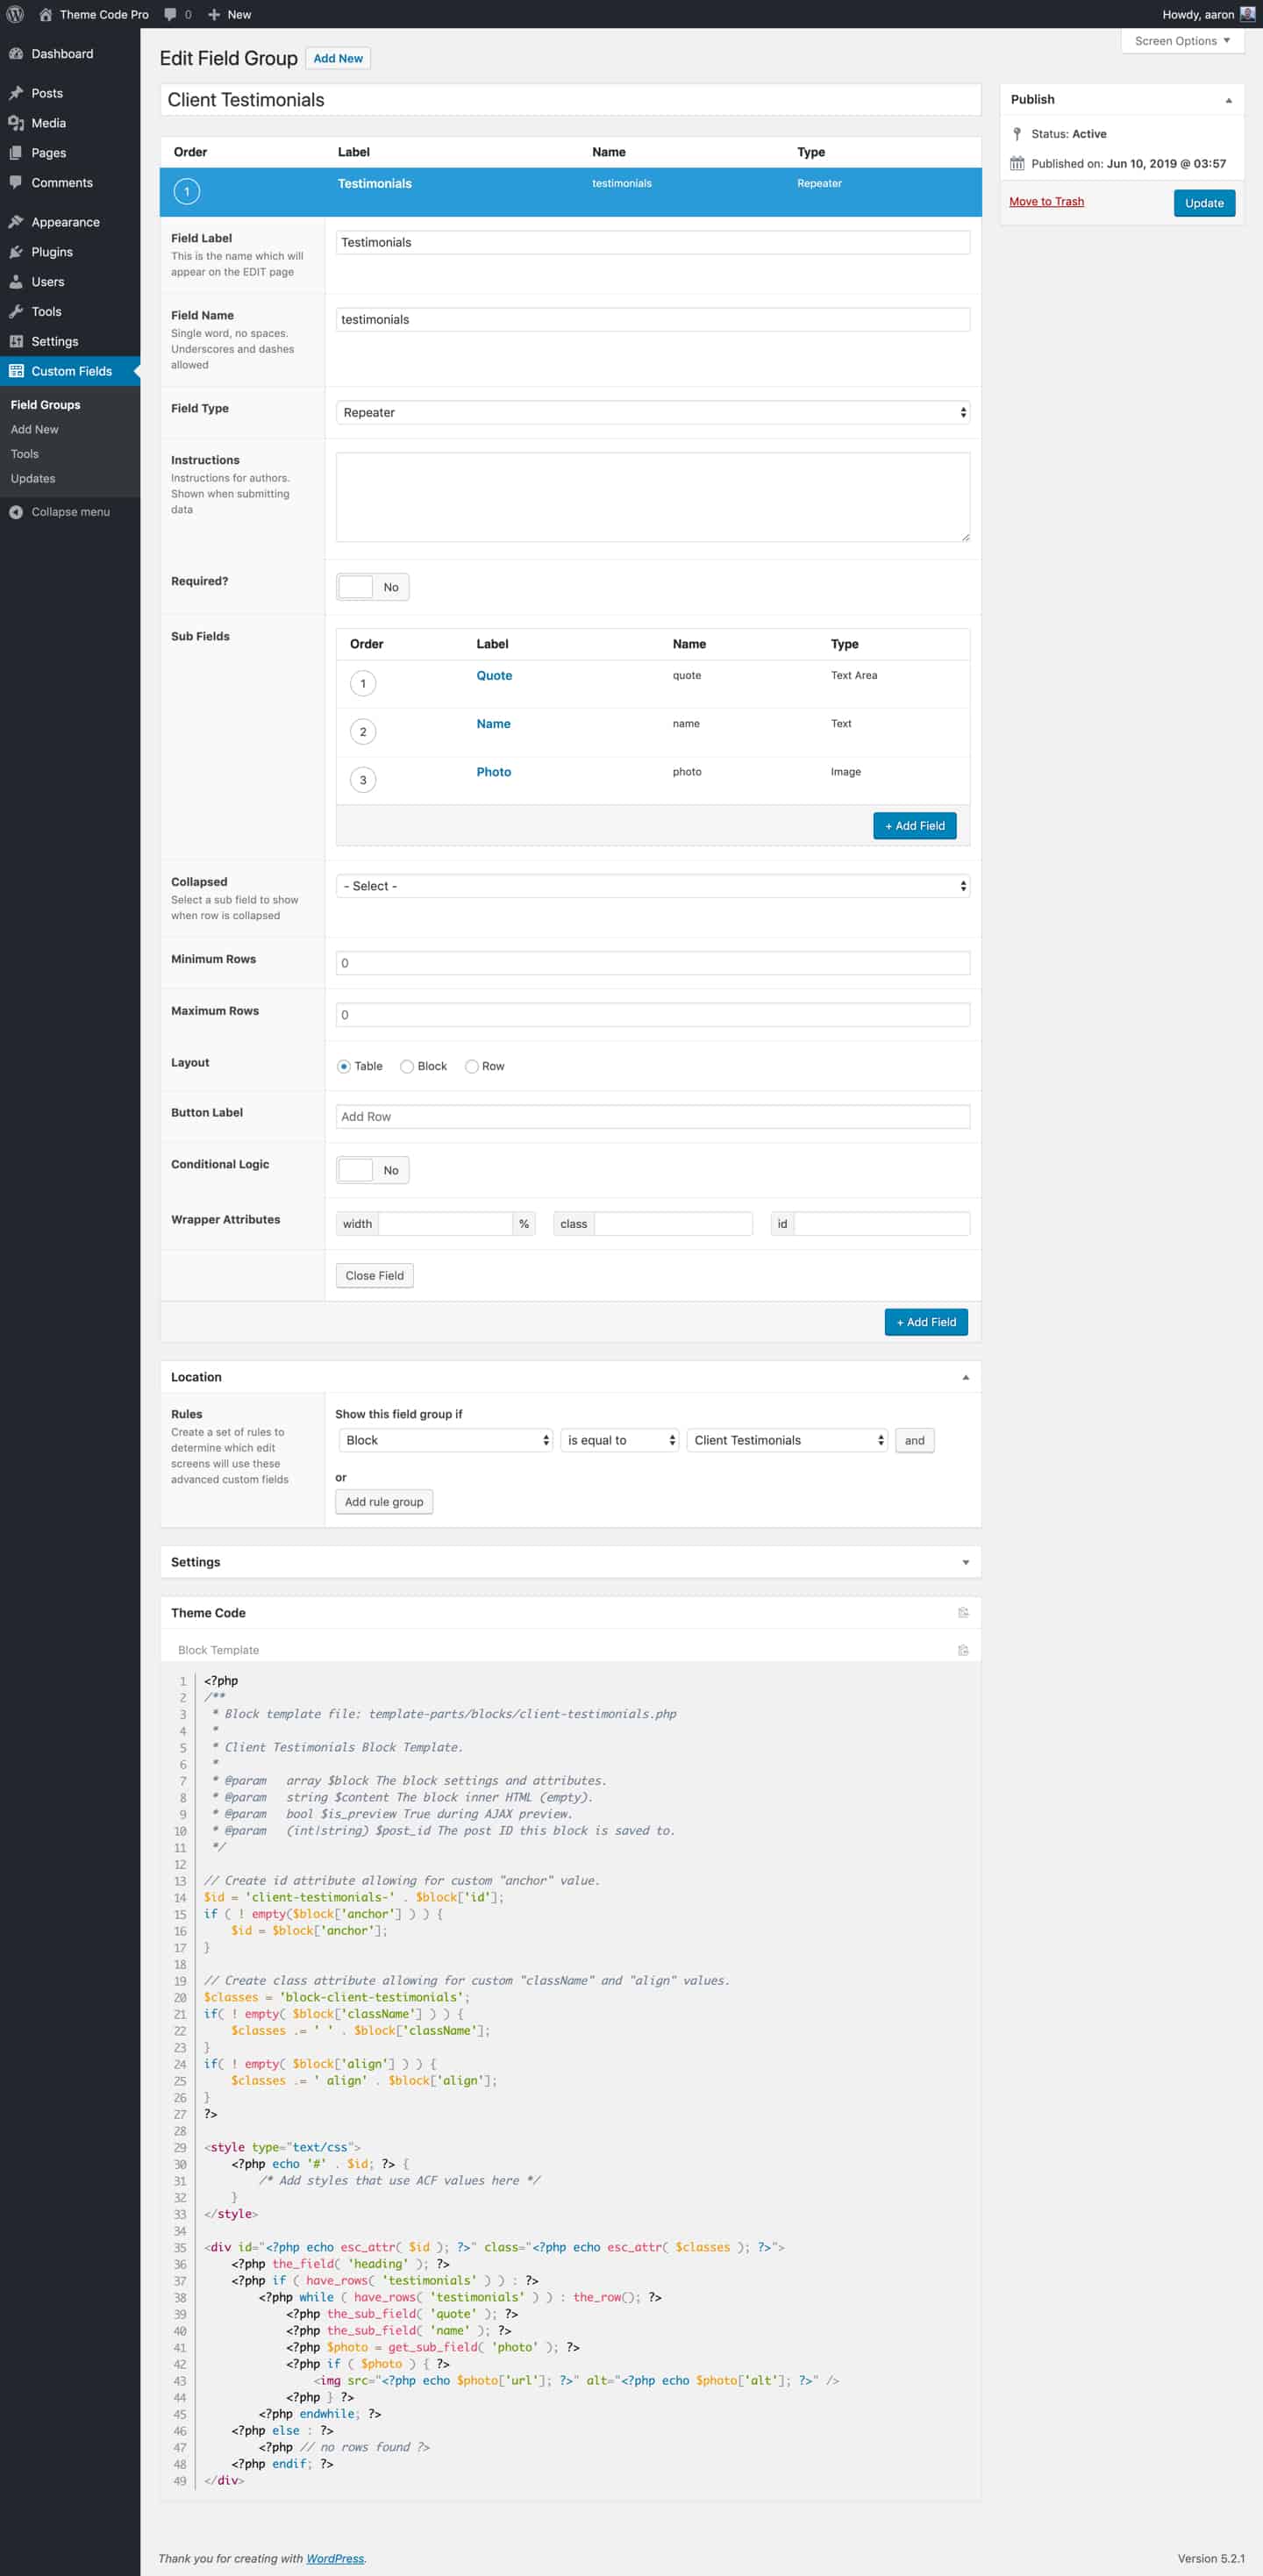The image size is (1263, 2576).
Task: Click the home icon beside Theme Code Pro
Action: (x=45, y=14)
